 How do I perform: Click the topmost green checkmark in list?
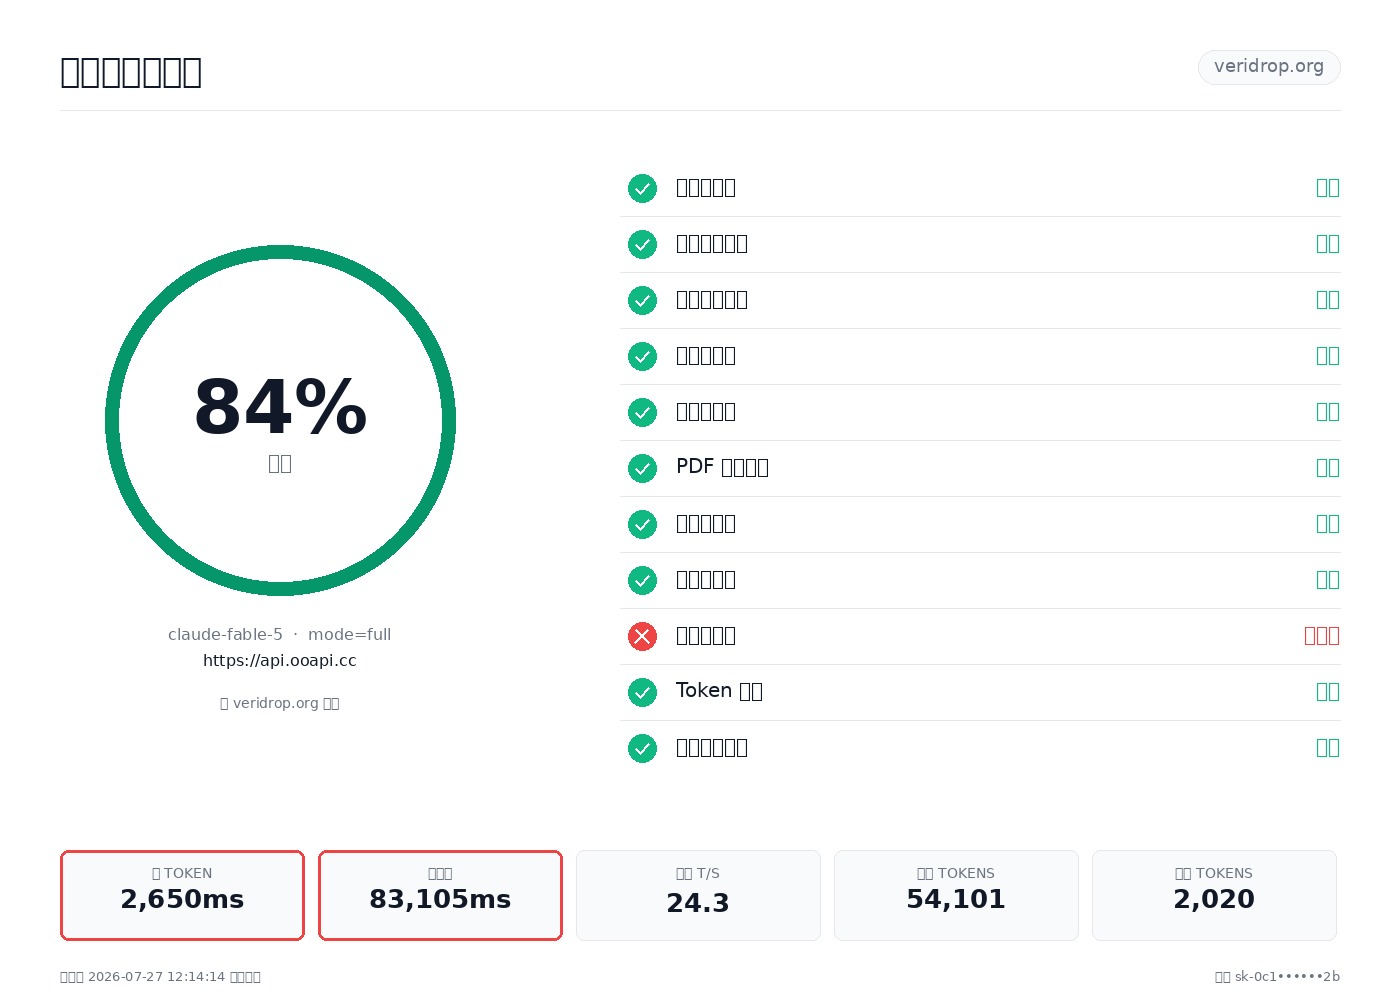point(642,188)
